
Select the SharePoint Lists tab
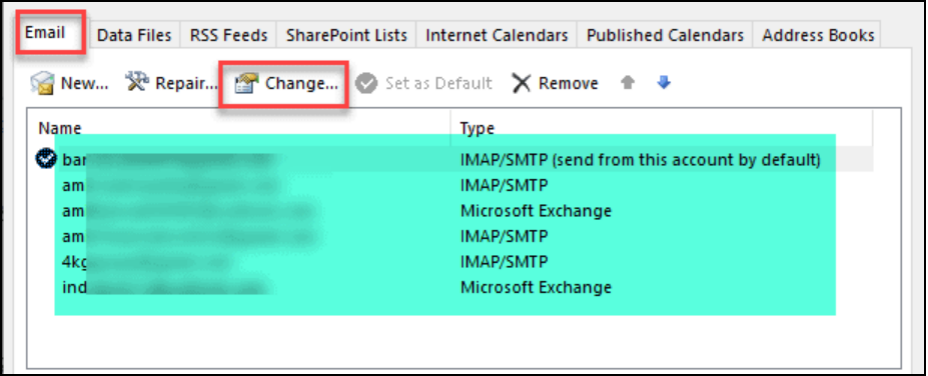pos(346,36)
